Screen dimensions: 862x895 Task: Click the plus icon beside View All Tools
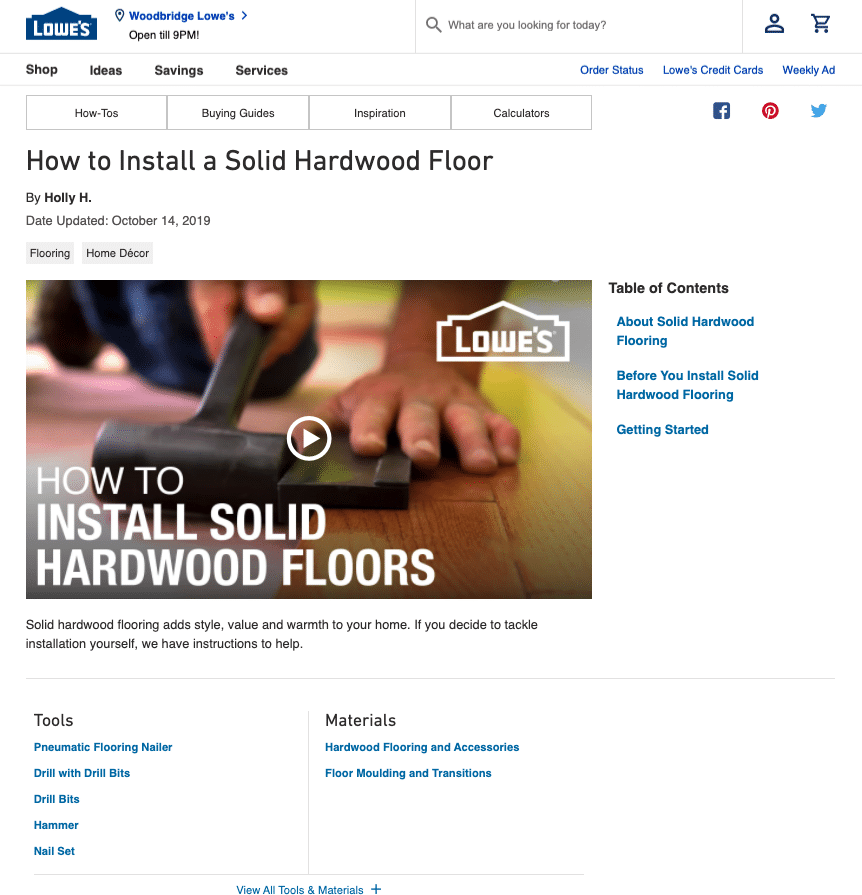coord(376,889)
